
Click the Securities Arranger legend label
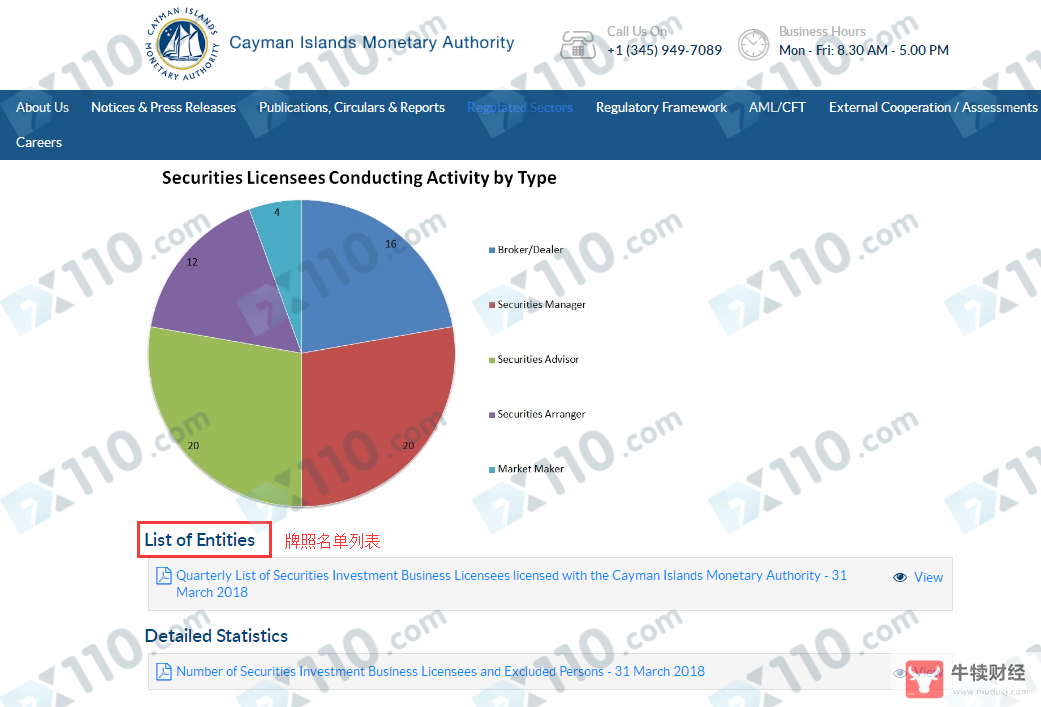click(541, 414)
